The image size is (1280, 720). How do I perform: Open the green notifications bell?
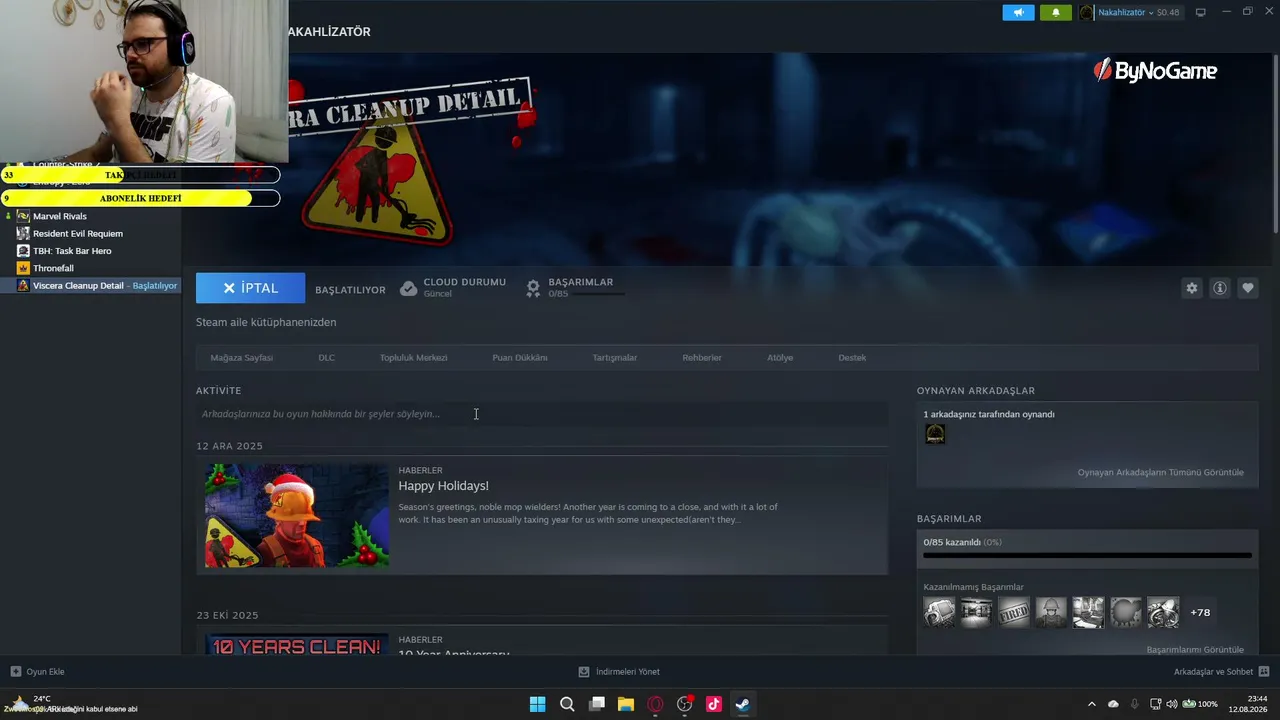click(1056, 12)
